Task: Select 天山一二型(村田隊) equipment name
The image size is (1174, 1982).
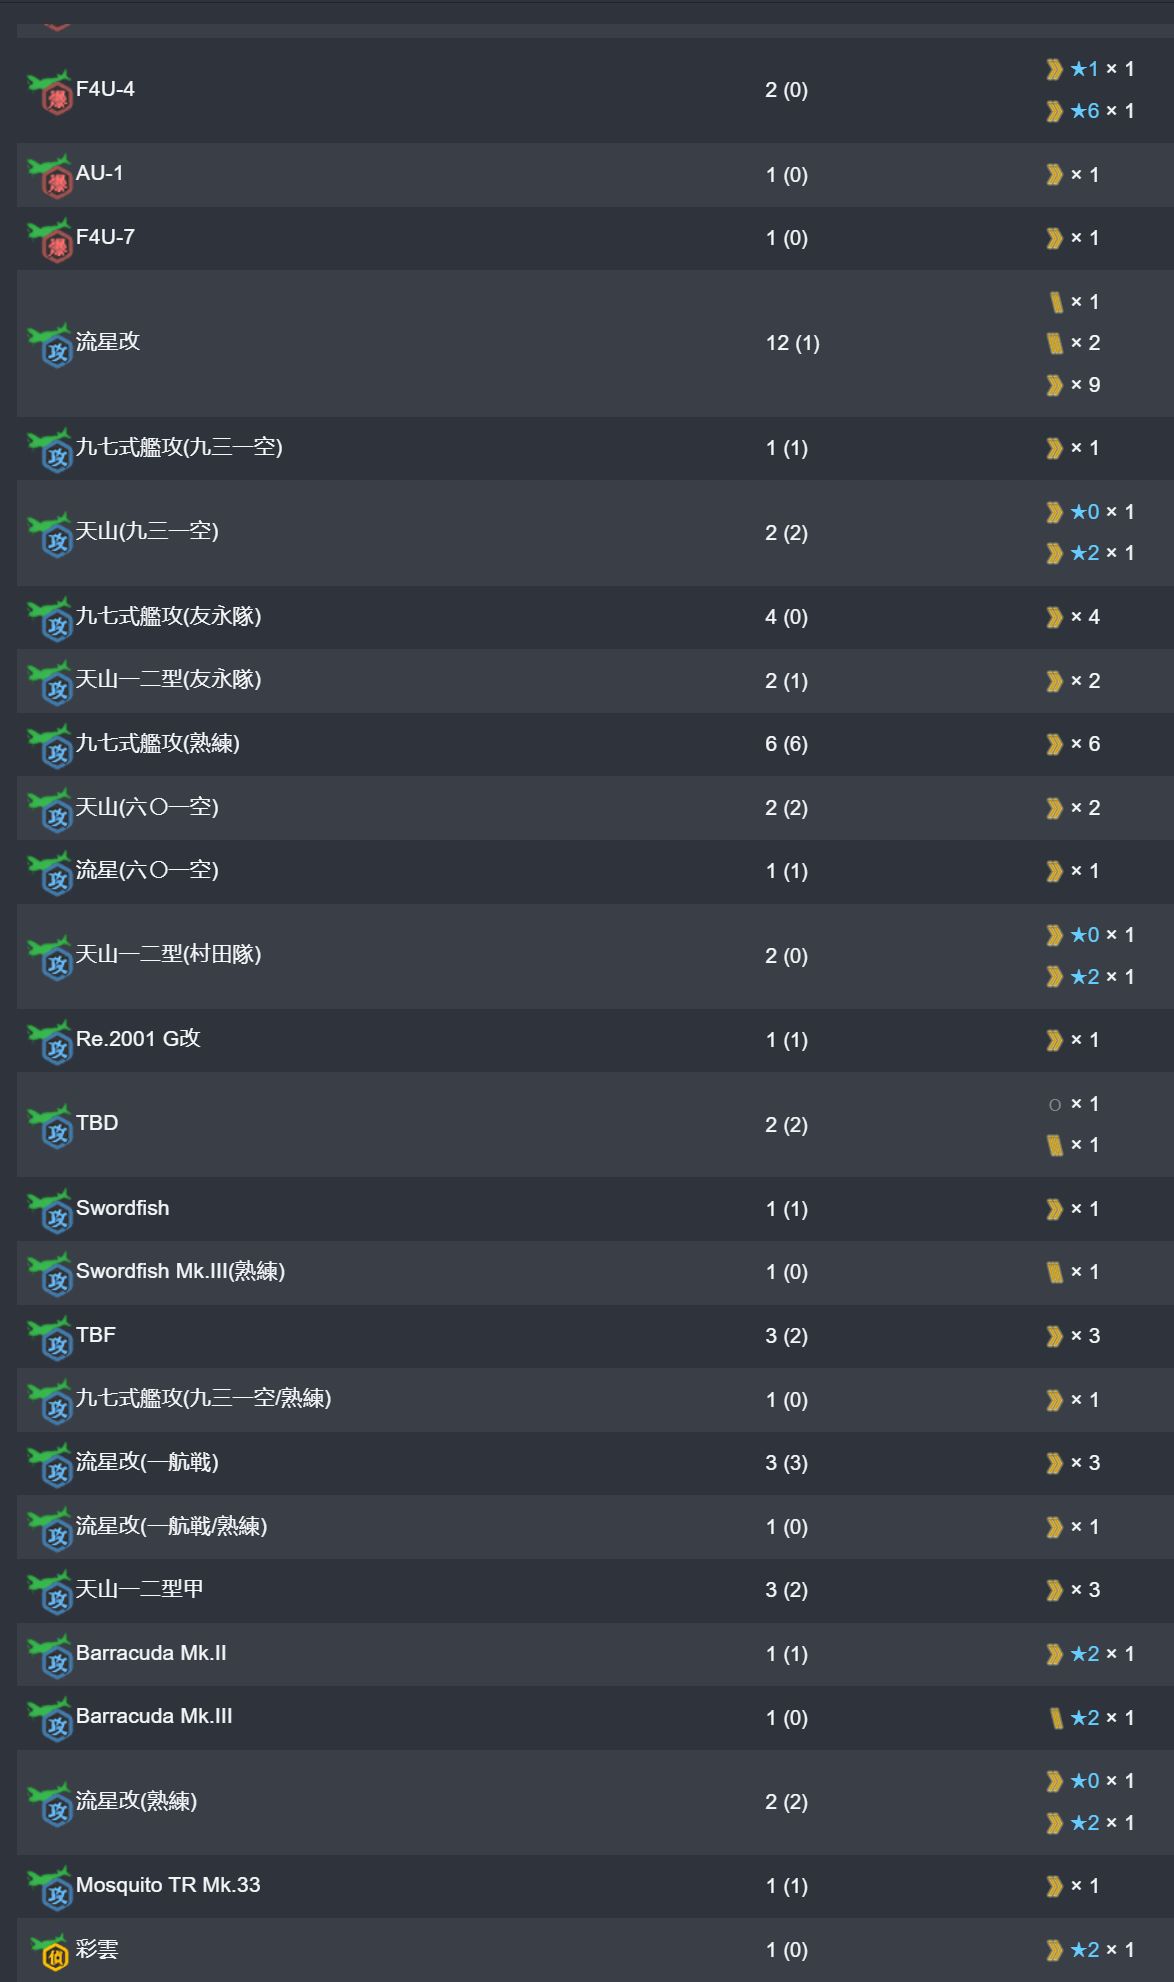Action: pyautogui.click(x=168, y=954)
